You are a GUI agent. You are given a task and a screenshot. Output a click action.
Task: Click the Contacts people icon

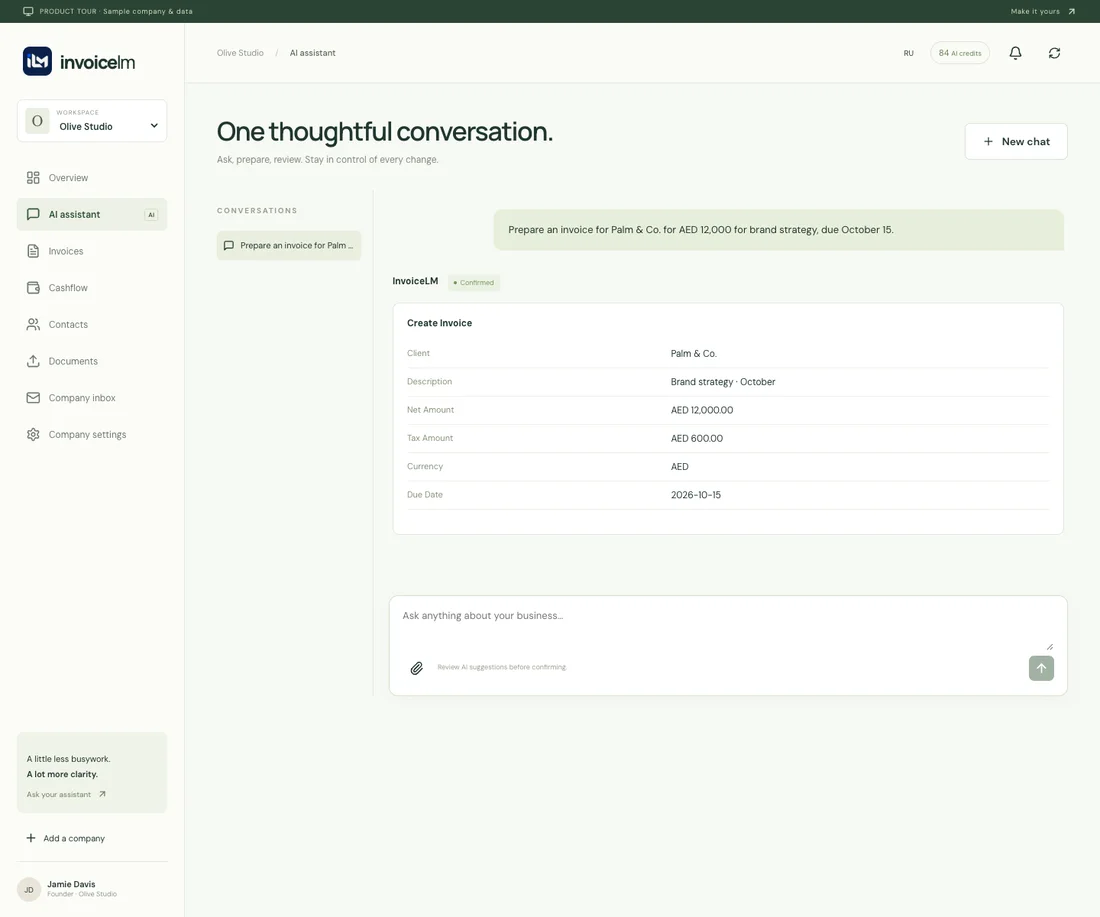point(33,324)
